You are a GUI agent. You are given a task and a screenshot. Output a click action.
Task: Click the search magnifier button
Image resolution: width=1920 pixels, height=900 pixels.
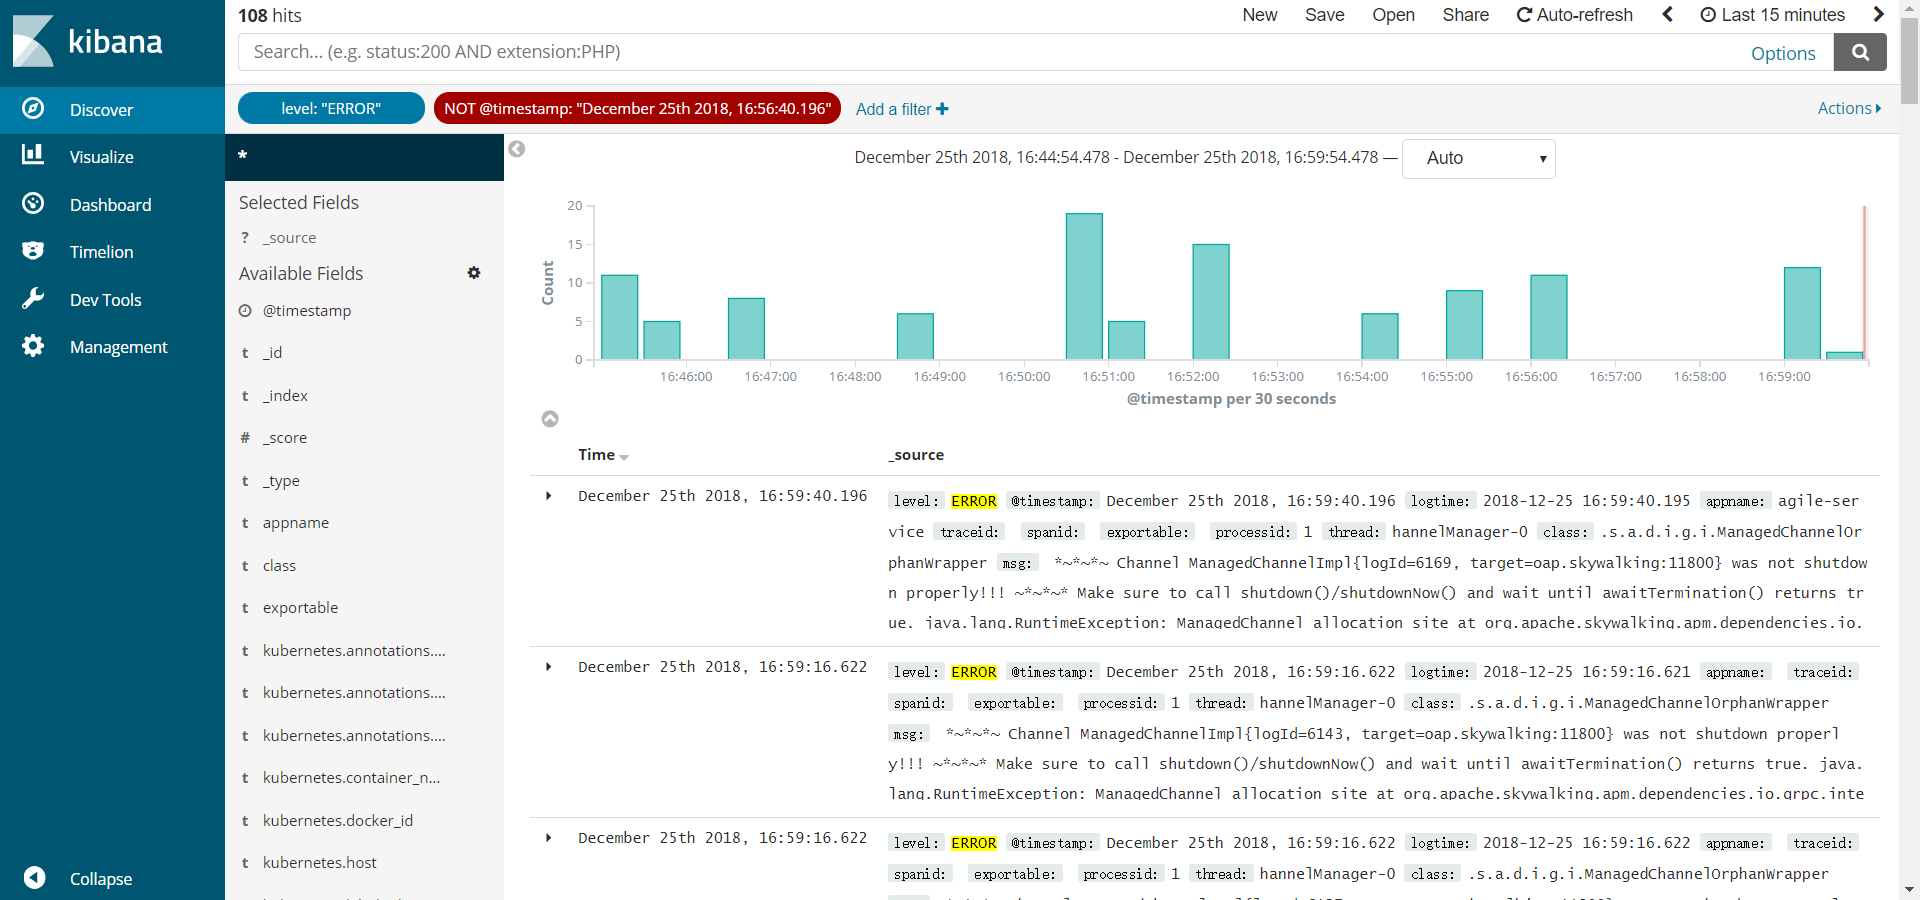1860,52
